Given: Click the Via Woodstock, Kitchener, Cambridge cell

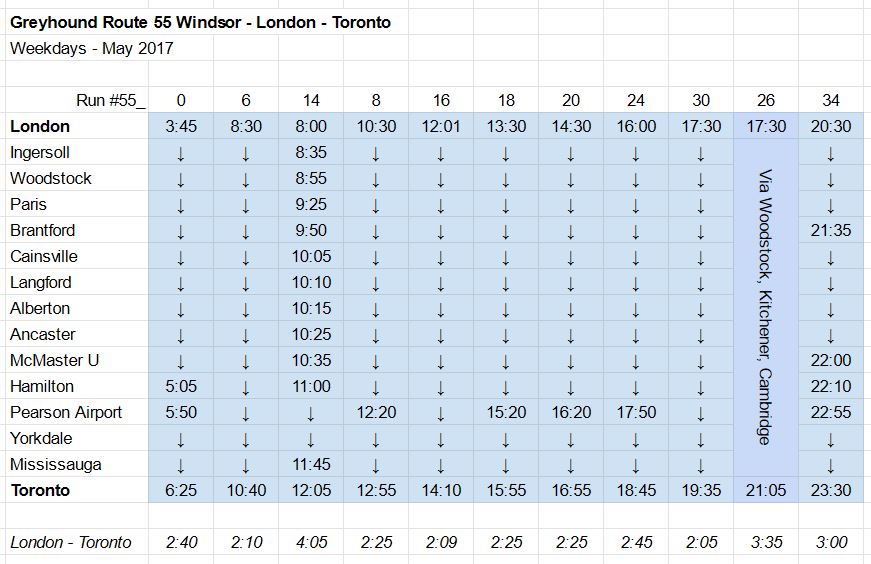Looking at the screenshot, I should 765,308.
